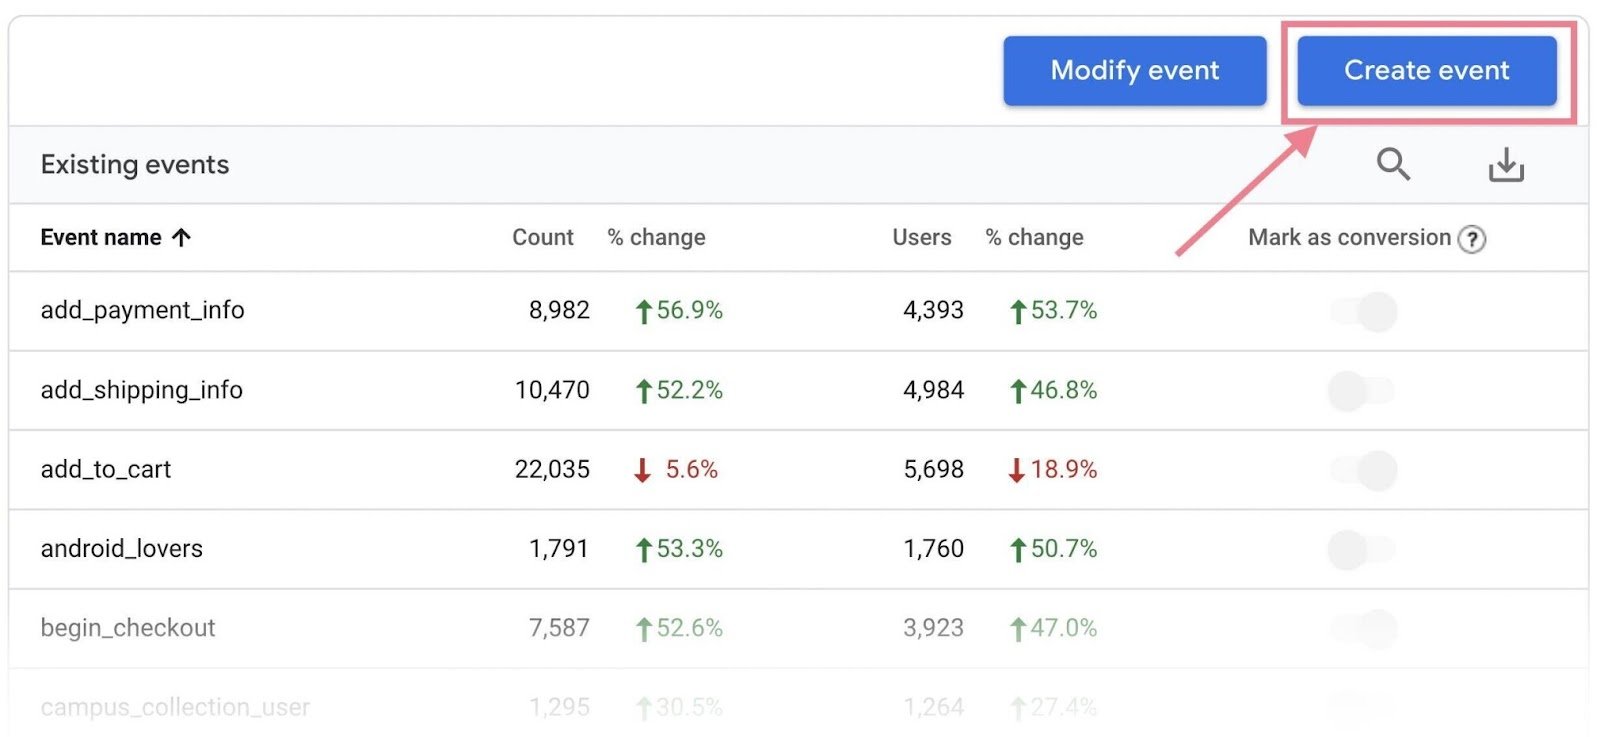This screenshot has width=1600, height=737.
Task: Open the add_shipping_info event
Action: click(141, 390)
